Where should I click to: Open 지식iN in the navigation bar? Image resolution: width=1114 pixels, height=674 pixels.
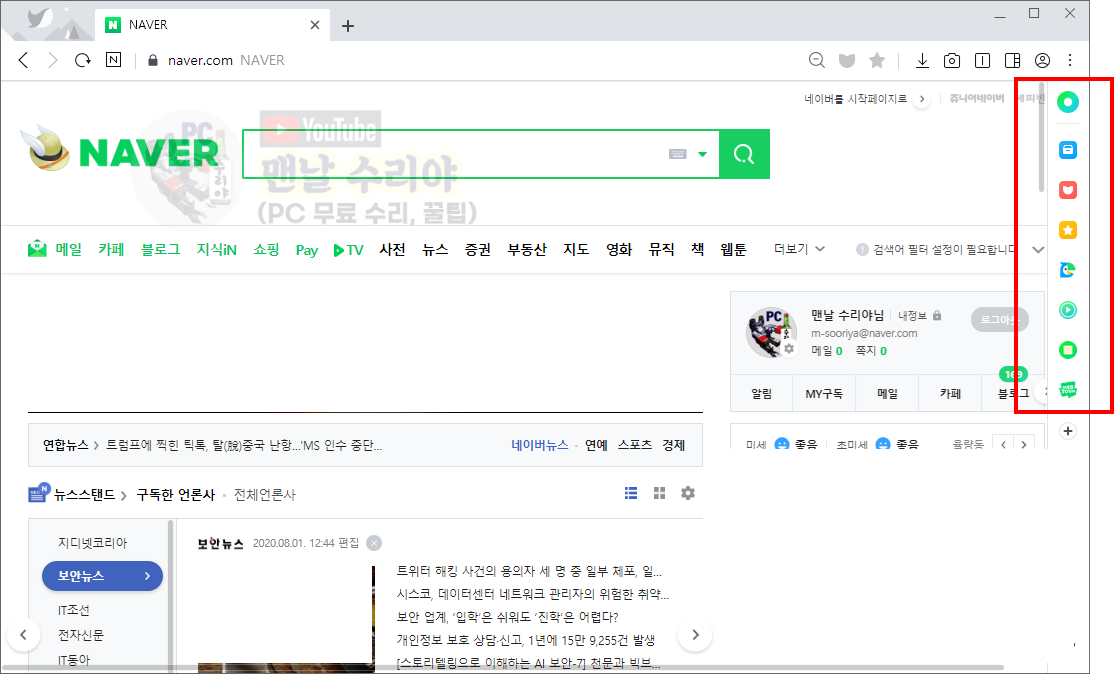tap(217, 249)
